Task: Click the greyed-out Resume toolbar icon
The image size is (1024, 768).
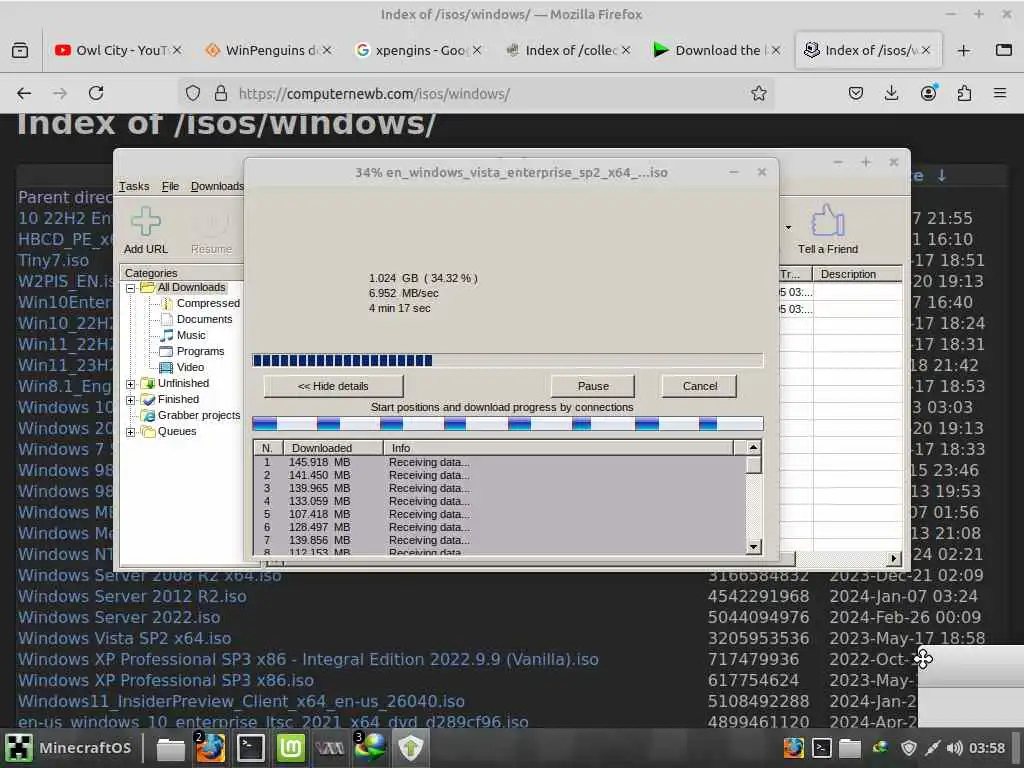Action: [x=211, y=223]
